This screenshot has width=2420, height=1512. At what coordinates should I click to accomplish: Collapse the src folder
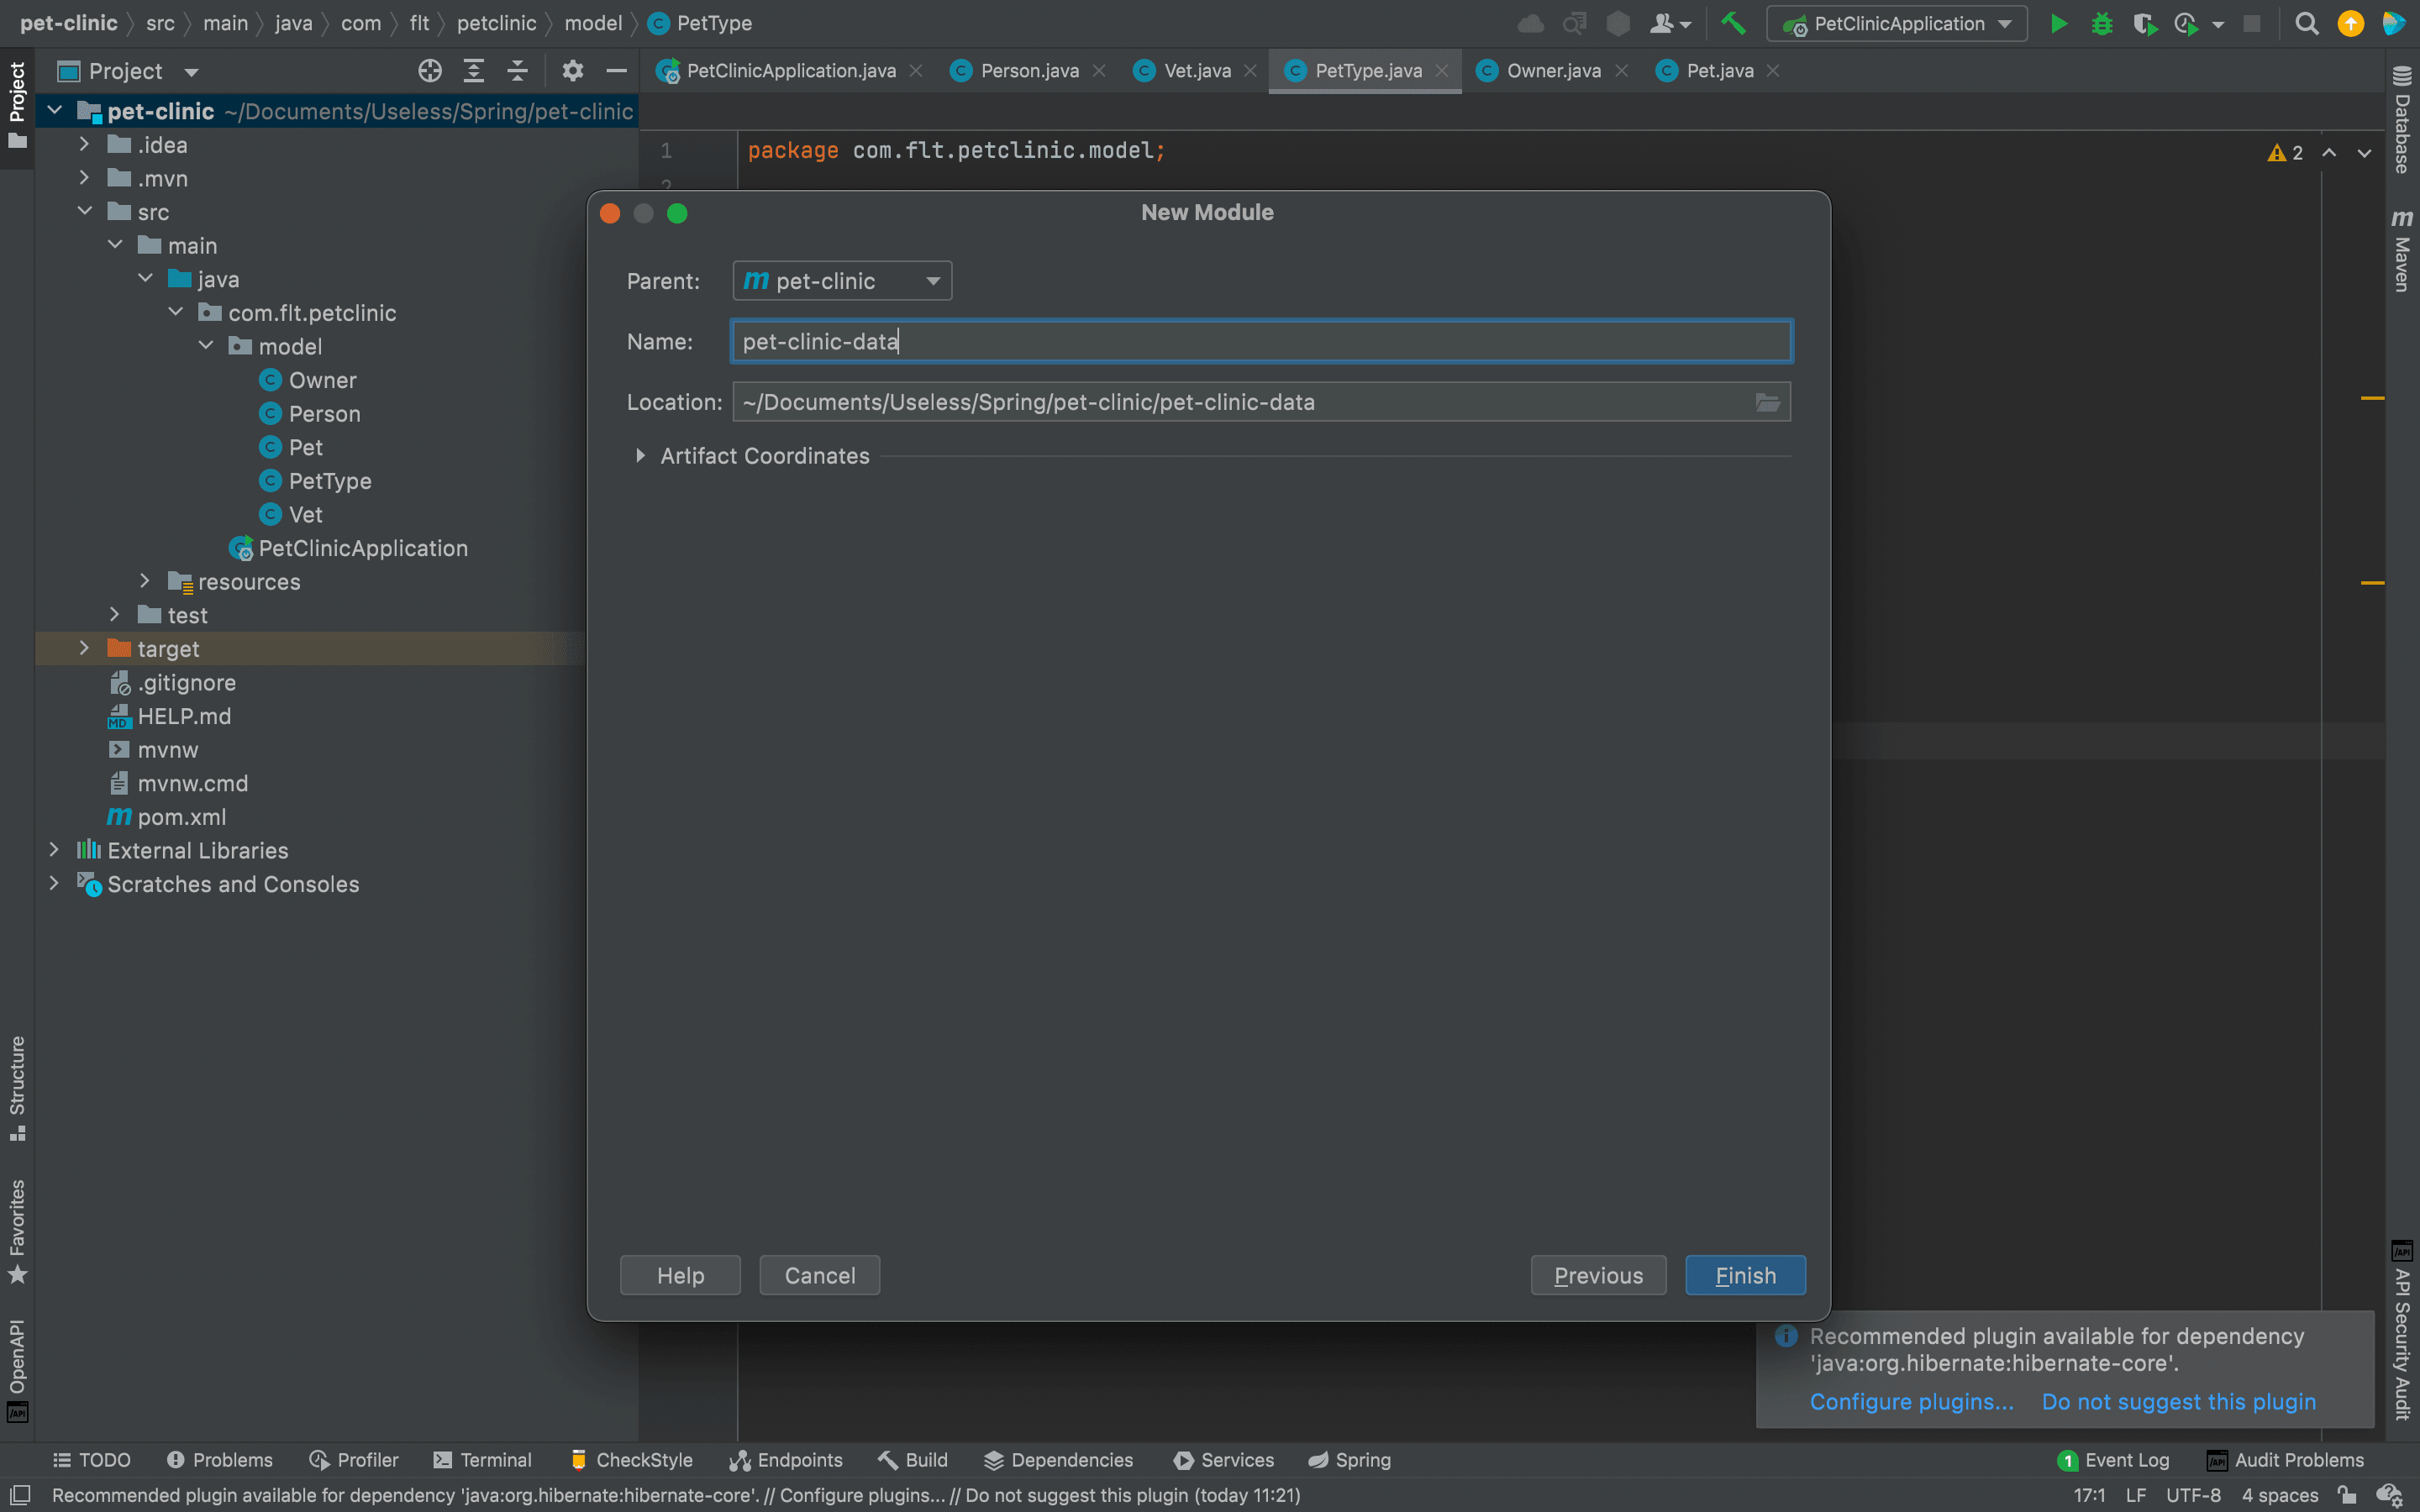point(85,212)
